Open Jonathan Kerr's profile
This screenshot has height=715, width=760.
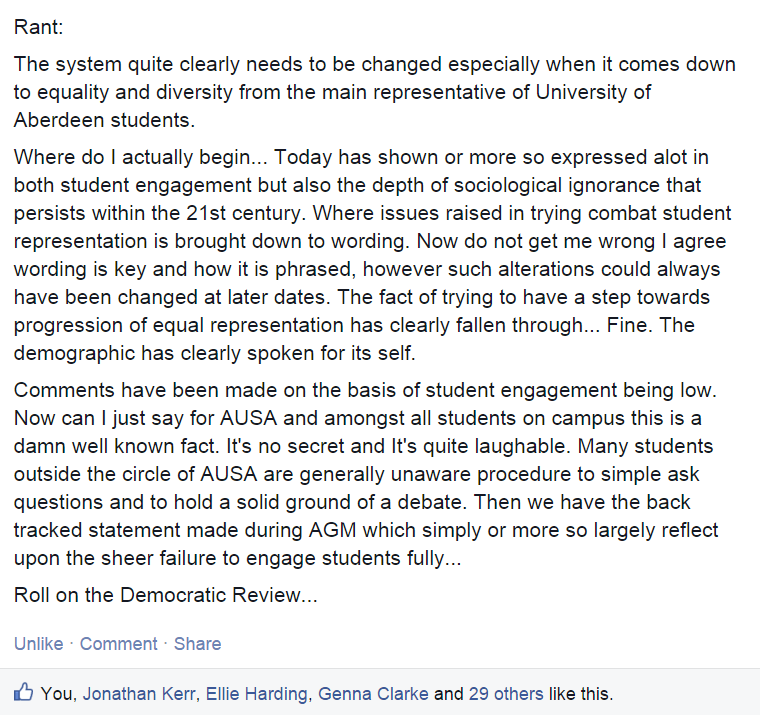pyautogui.click(x=139, y=694)
